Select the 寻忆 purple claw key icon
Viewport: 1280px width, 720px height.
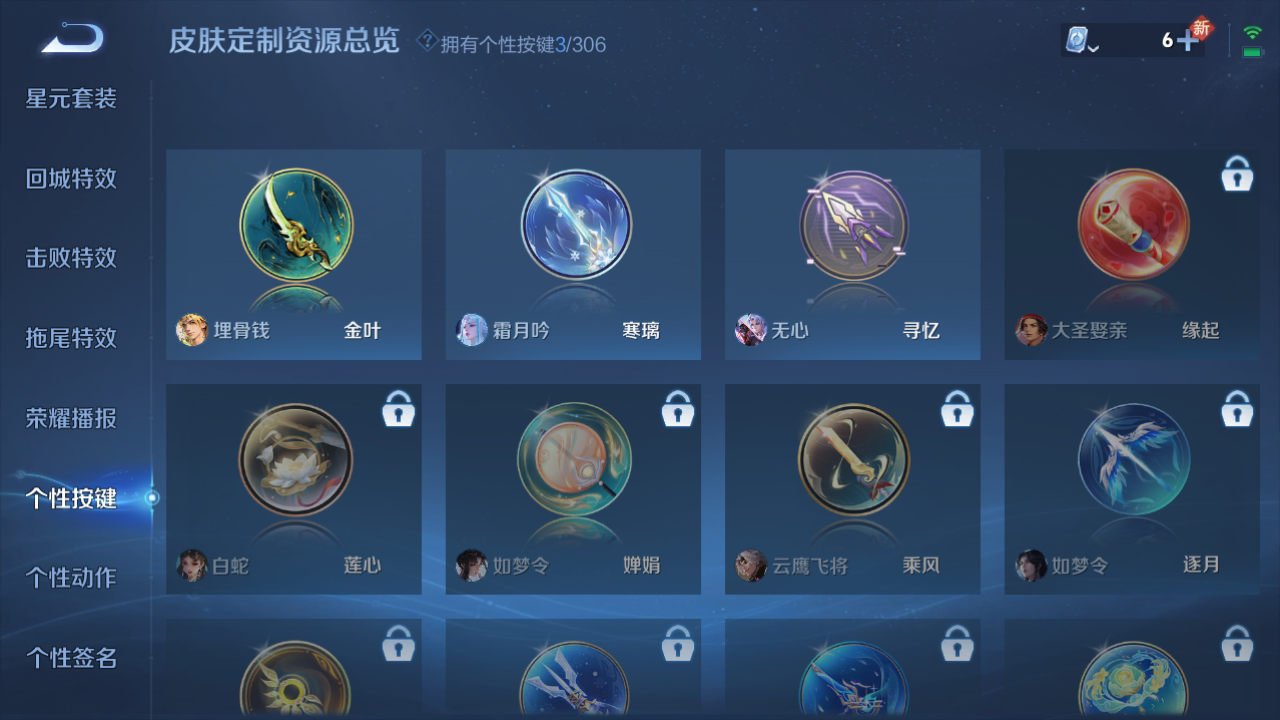pos(854,224)
